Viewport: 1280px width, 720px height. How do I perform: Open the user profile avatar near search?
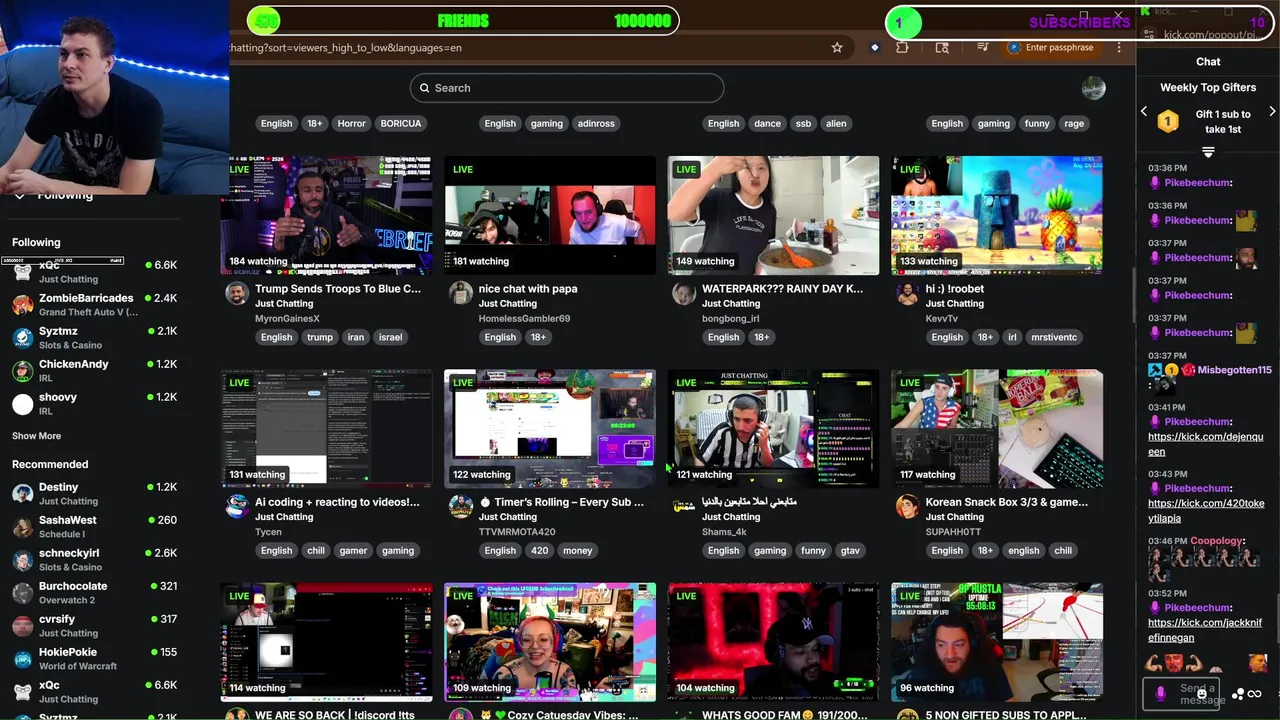(1093, 88)
